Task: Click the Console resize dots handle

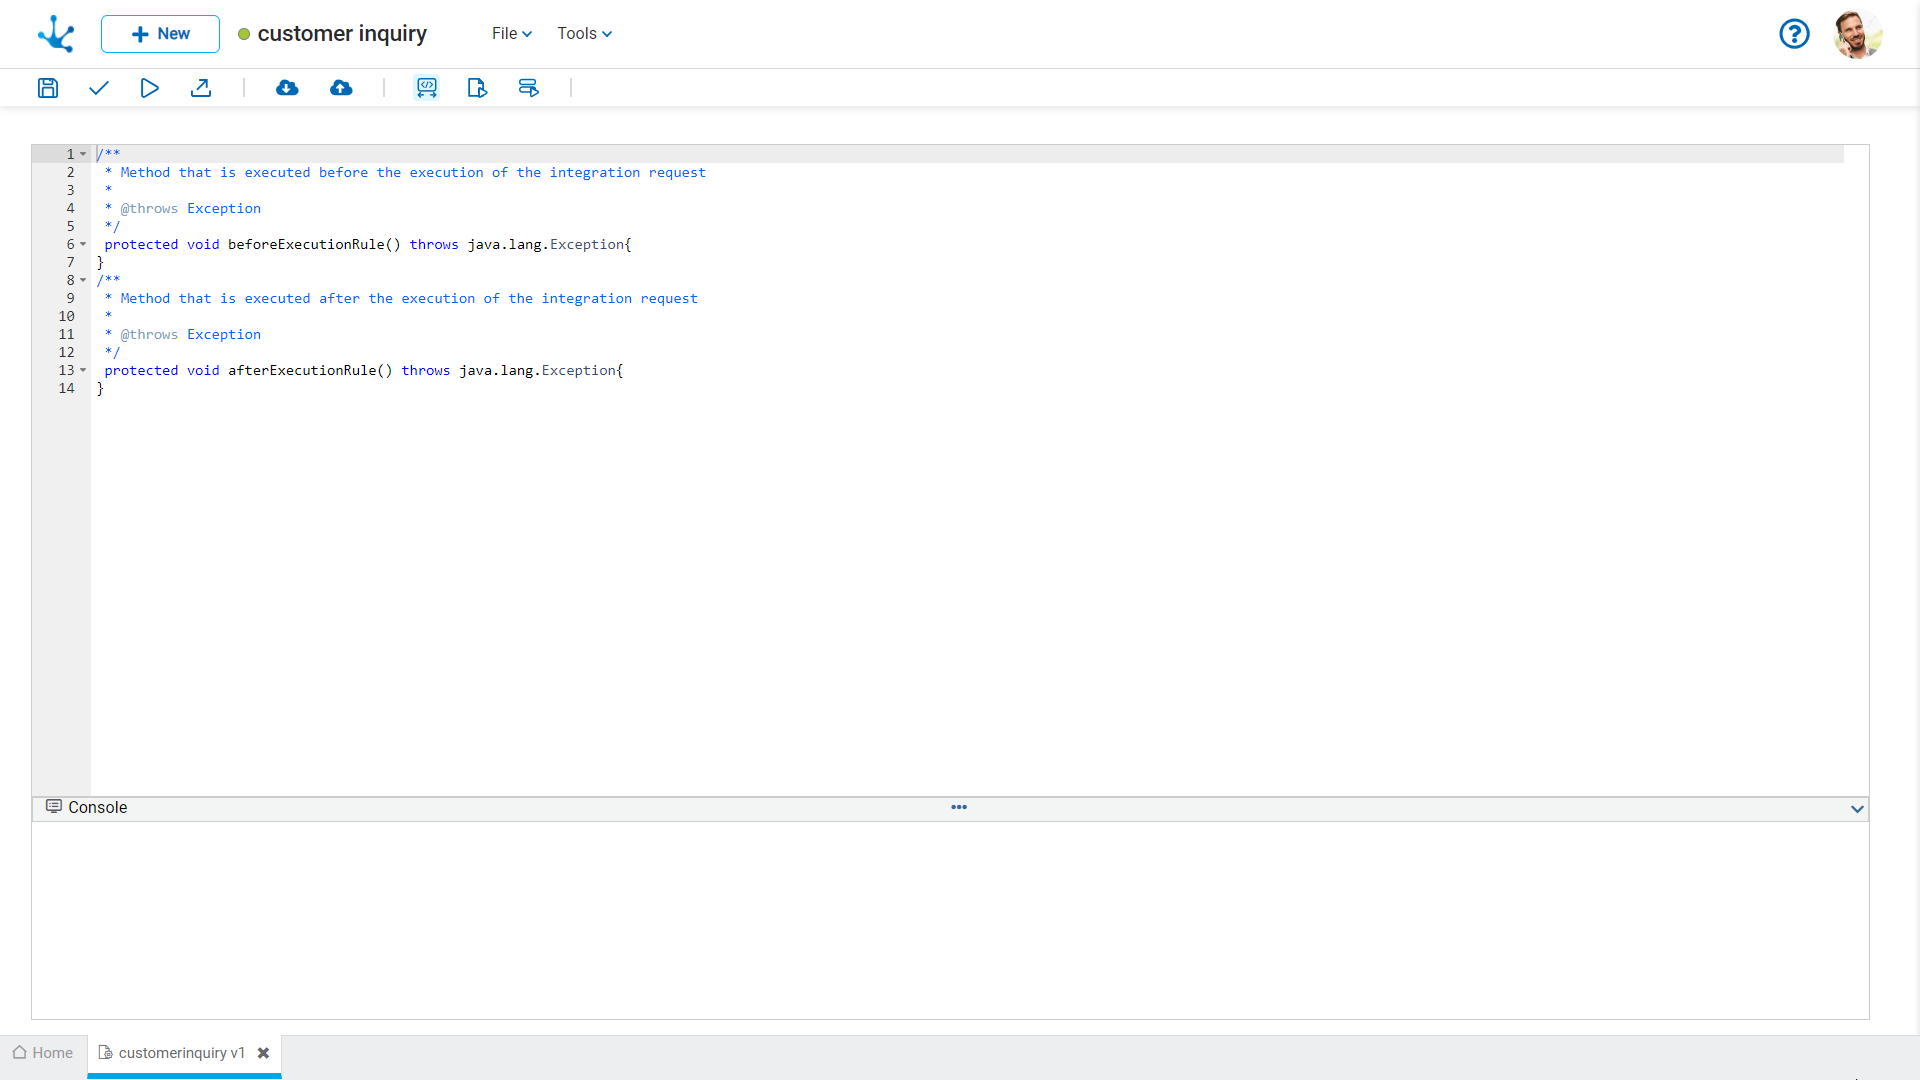Action: (x=959, y=807)
